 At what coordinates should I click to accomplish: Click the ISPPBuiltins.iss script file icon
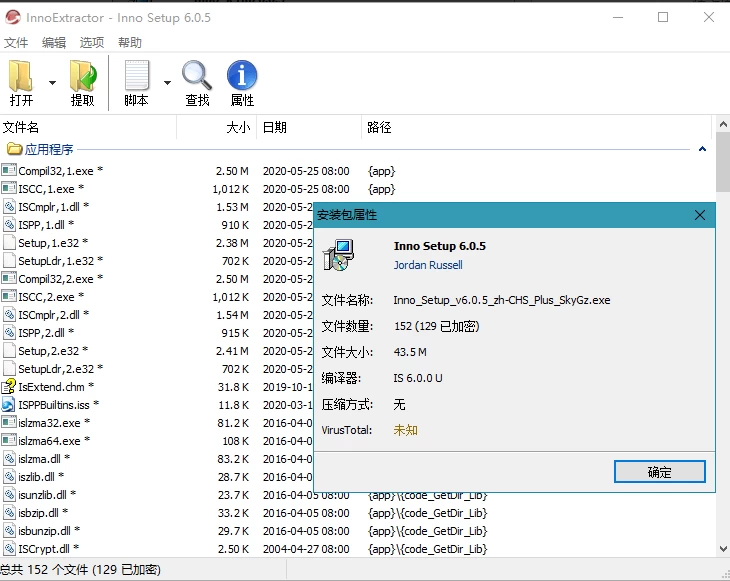coord(9,405)
